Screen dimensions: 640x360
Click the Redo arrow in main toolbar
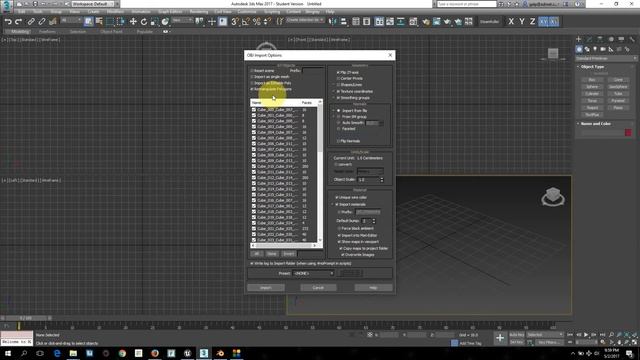pyautogui.click(x=18, y=22)
